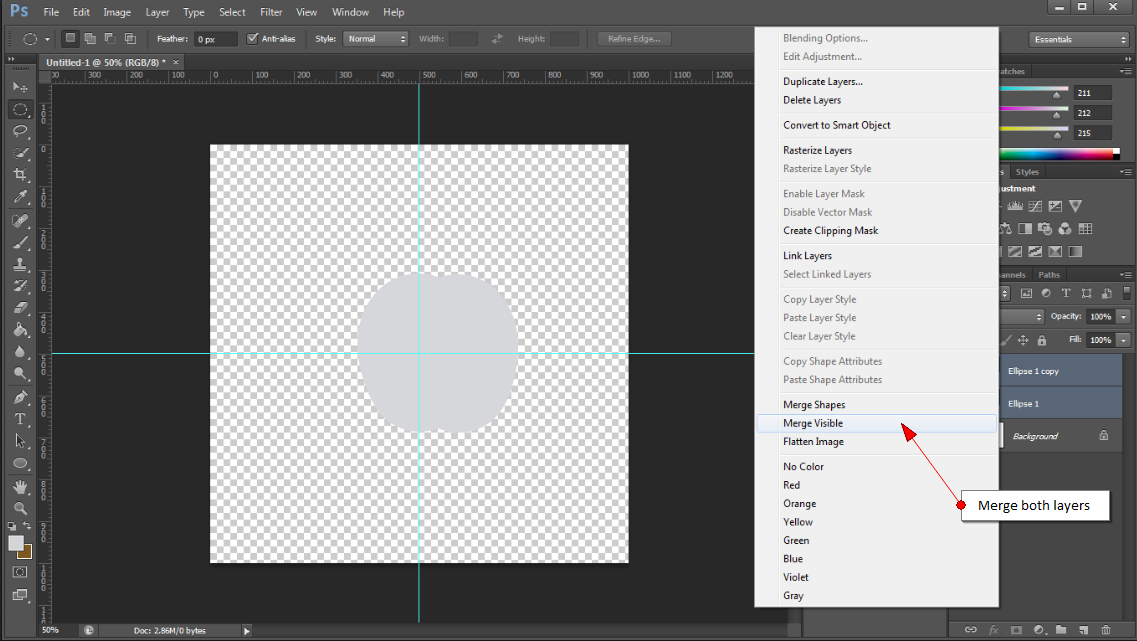Select the Crop tool
1137x641 pixels.
(20, 174)
